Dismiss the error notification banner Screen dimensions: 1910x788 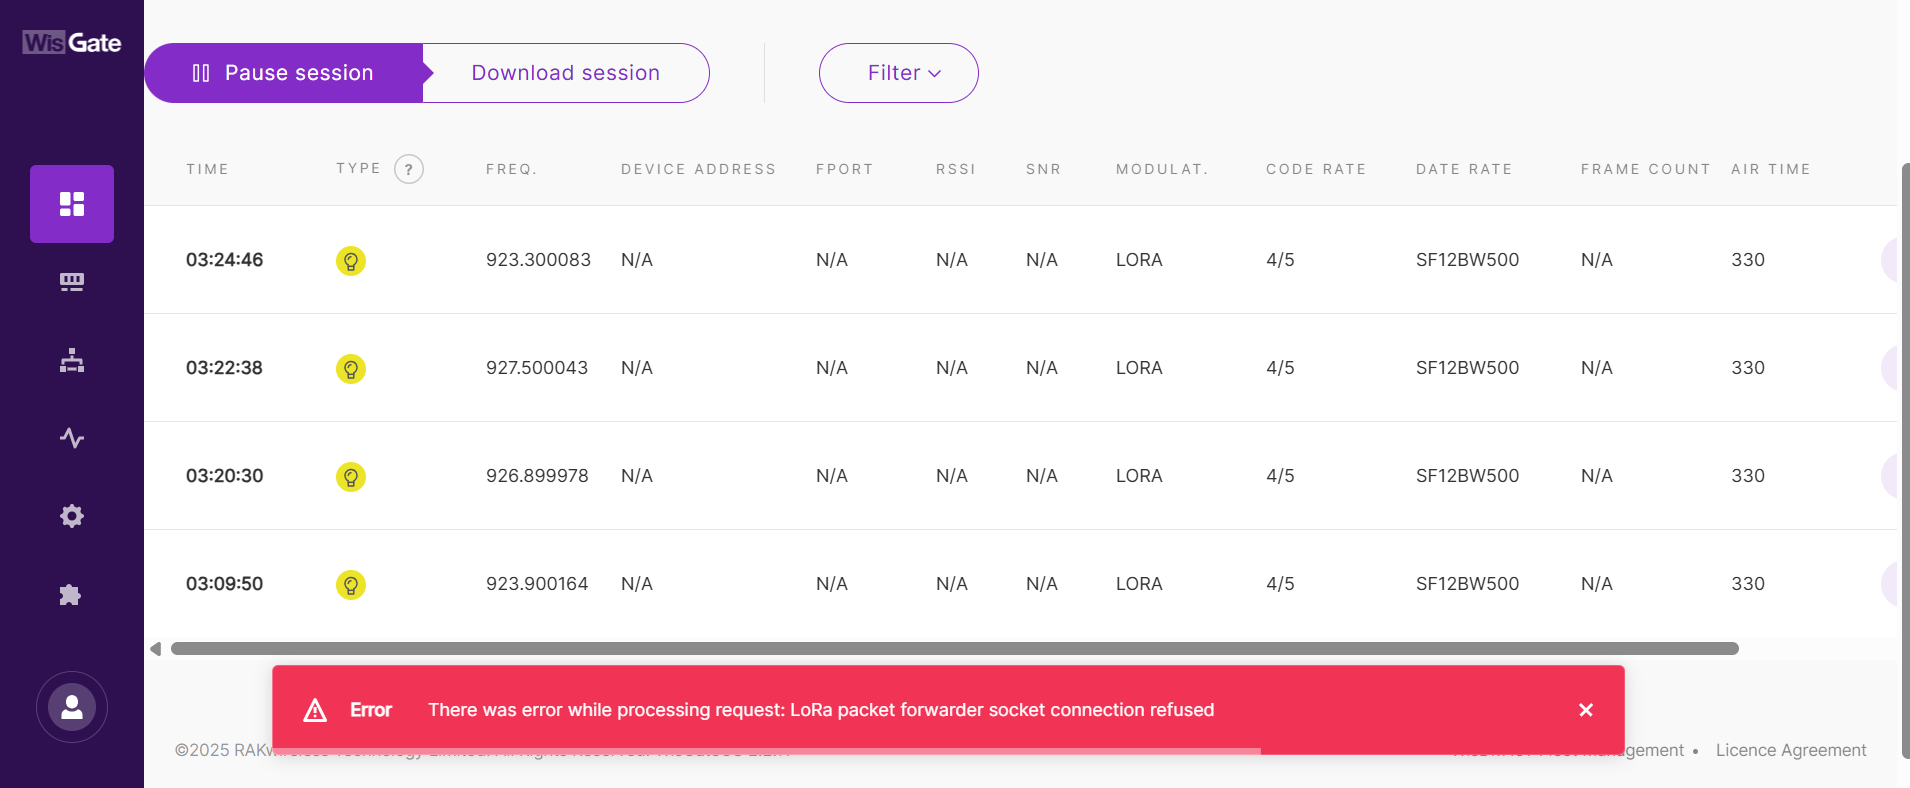[1586, 710]
